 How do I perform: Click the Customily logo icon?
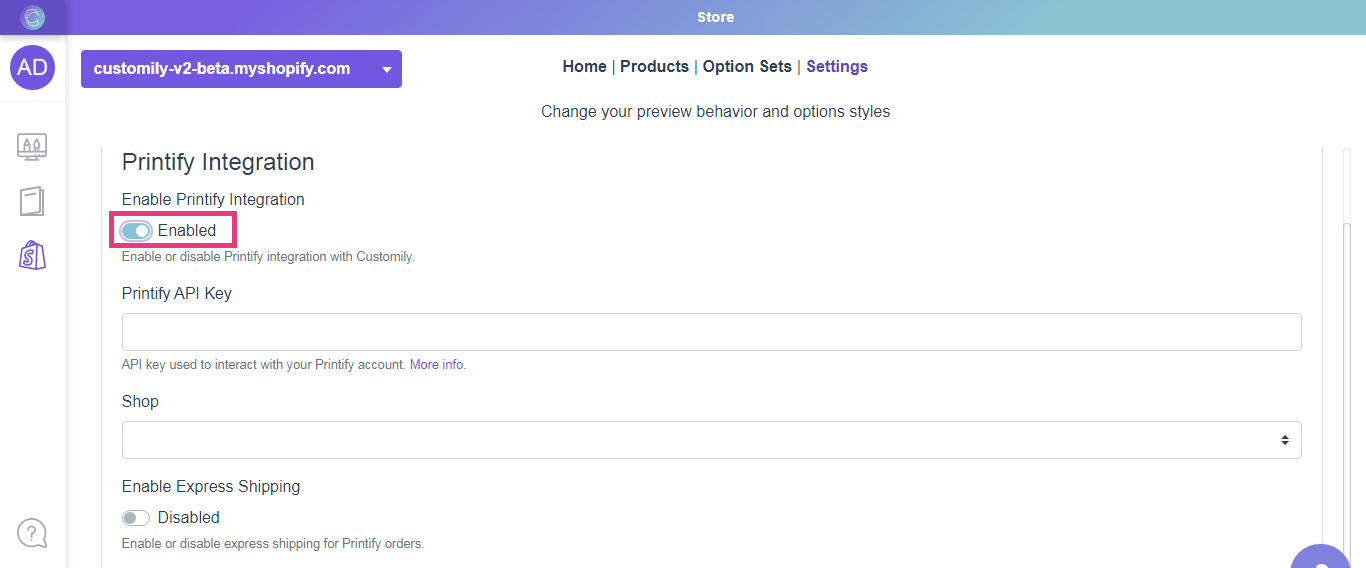click(x=33, y=17)
